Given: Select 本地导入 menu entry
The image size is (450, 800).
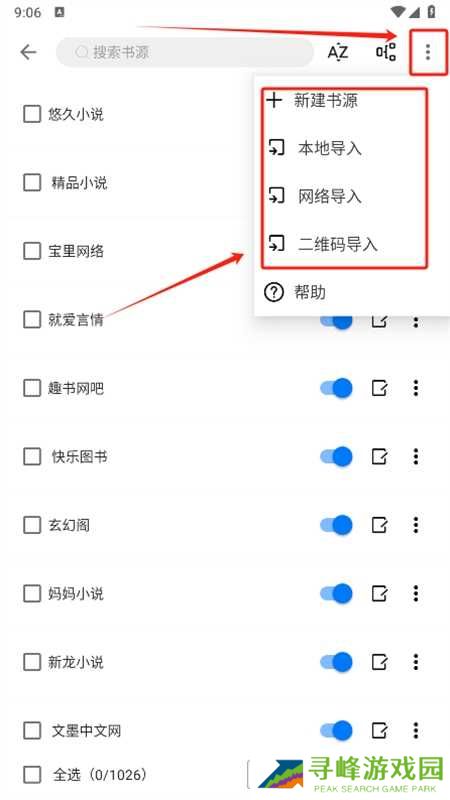Looking at the screenshot, I should (330, 148).
